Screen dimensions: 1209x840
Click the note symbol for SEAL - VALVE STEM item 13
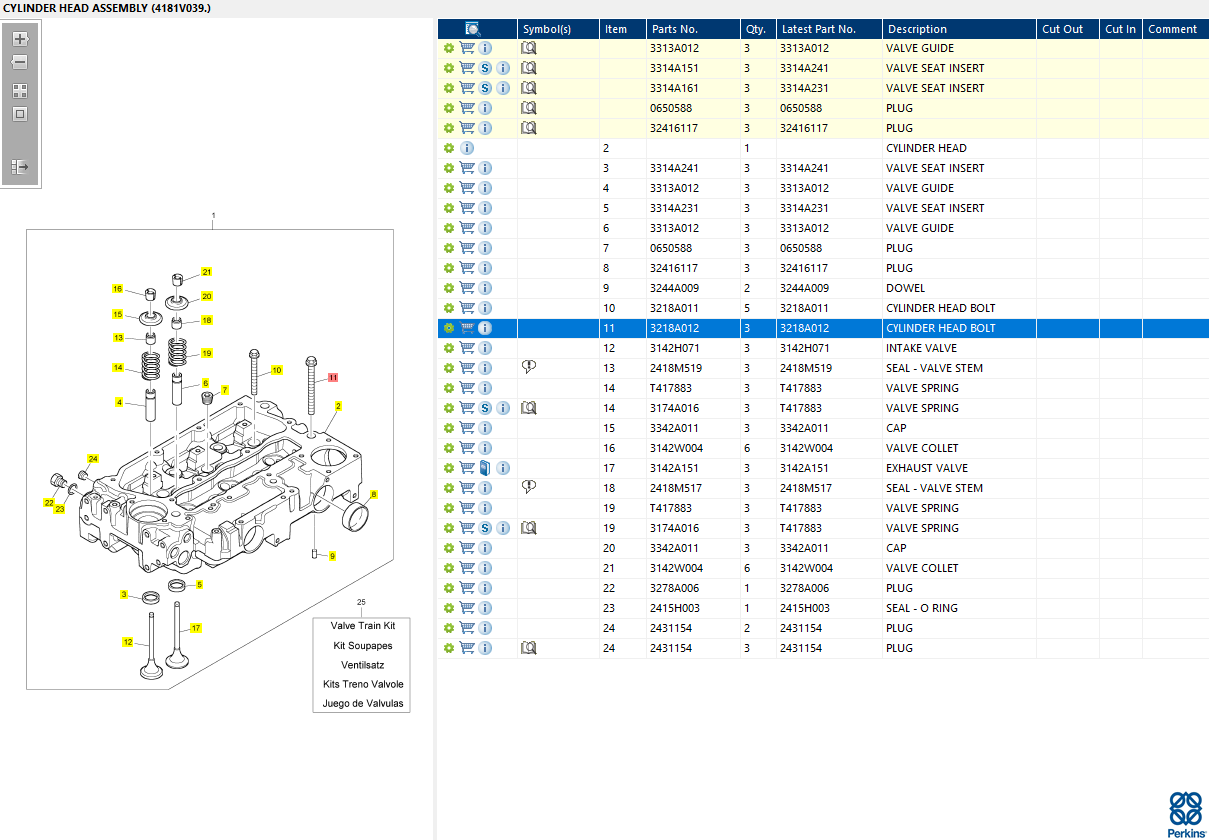[529, 368]
